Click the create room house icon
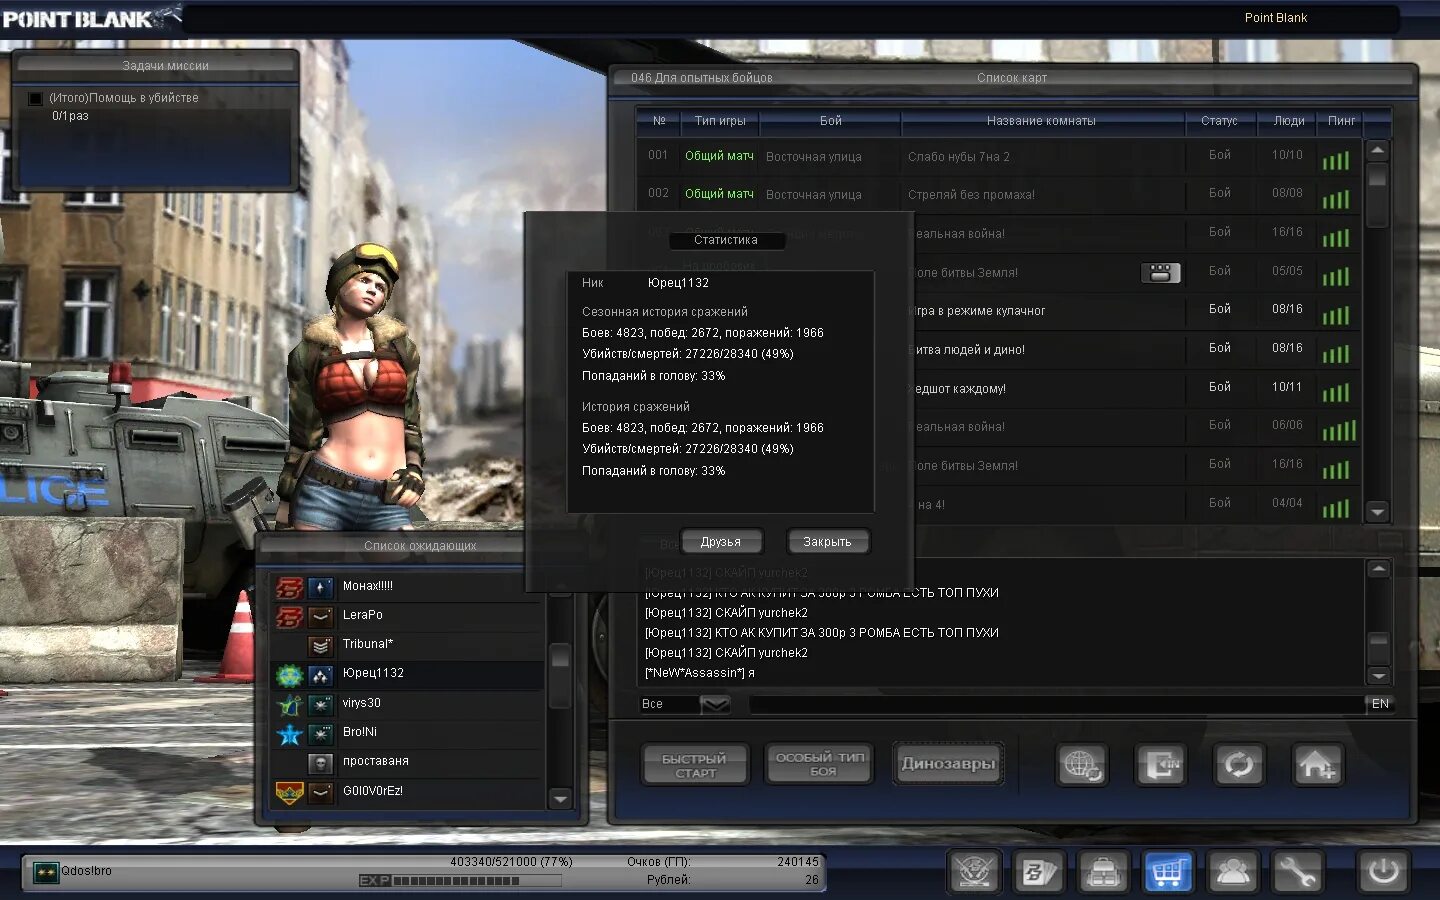This screenshot has height=900, width=1440. click(1317, 766)
